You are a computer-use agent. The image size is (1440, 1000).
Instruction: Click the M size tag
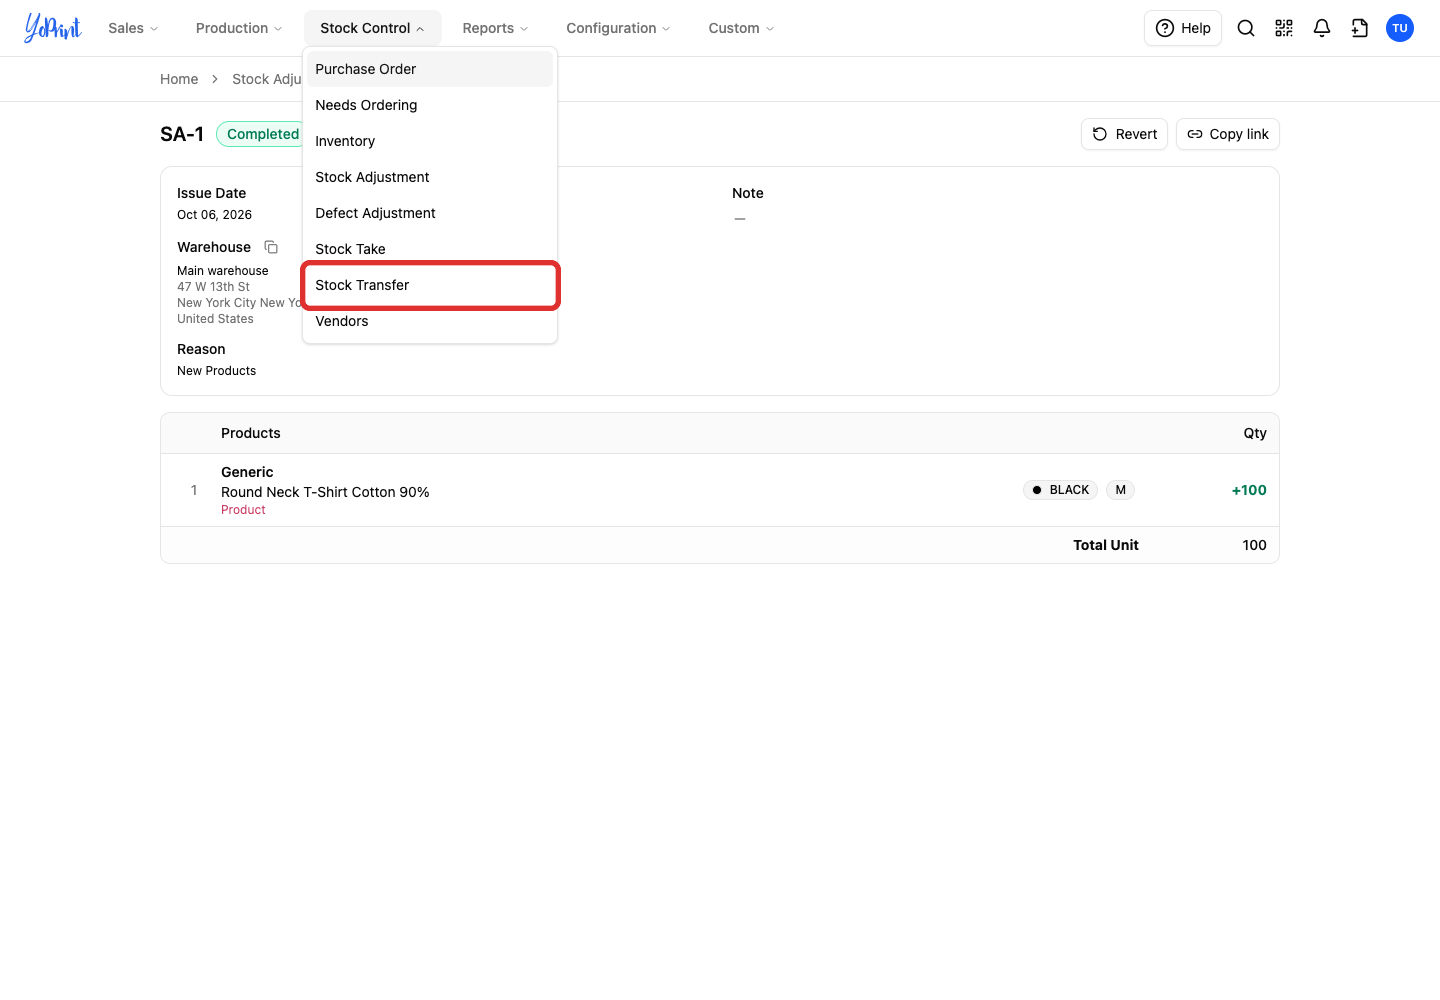click(x=1120, y=490)
